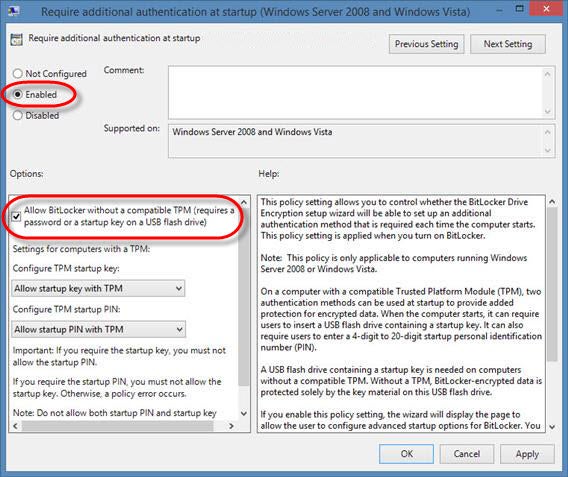The height and width of the screenshot is (477, 568).
Task: Click the Supported on box scroll down arrow
Action: (x=548, y=150)
